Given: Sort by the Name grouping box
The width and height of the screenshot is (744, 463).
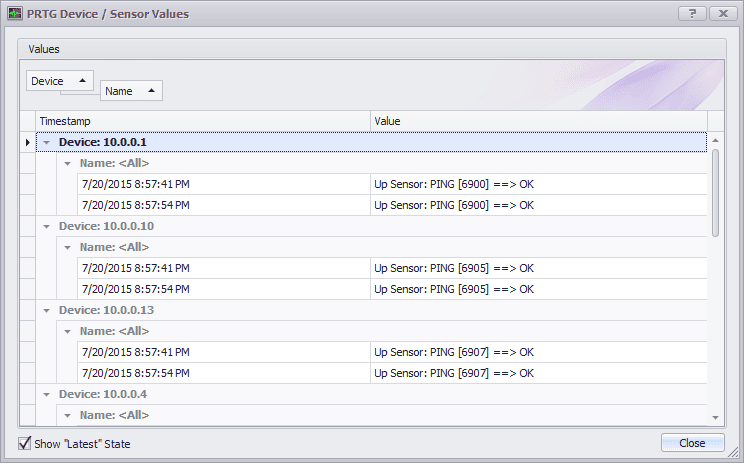Looking at the screenshot, I should [131, 91].
